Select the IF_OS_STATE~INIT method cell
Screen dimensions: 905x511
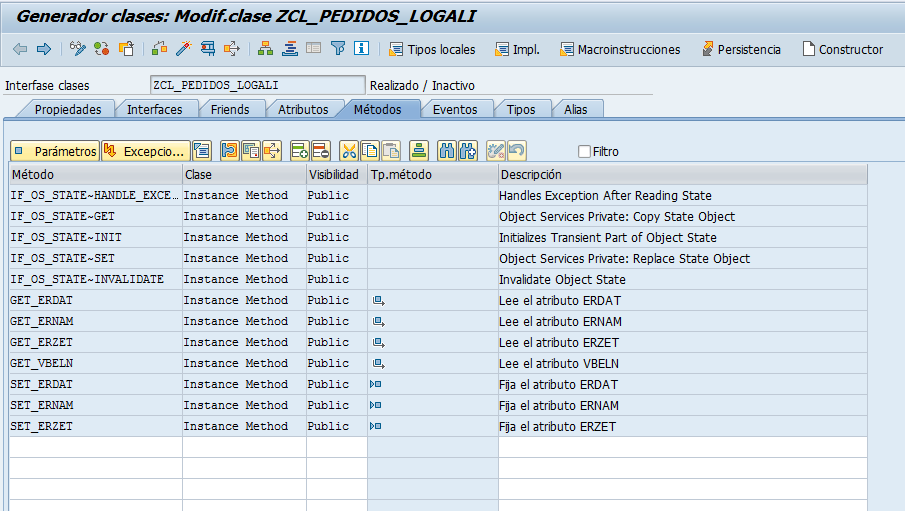point(96,237)
